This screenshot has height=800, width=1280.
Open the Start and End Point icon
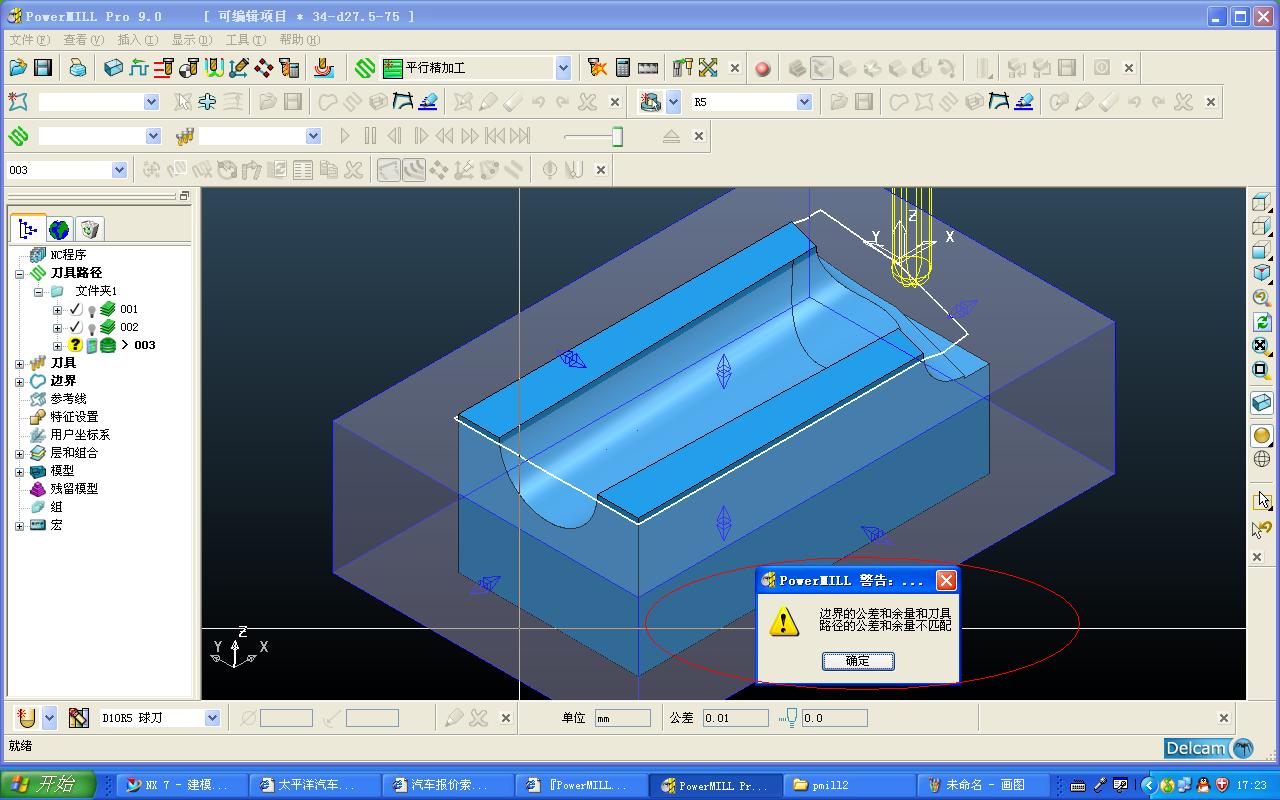tap(189, 68)
